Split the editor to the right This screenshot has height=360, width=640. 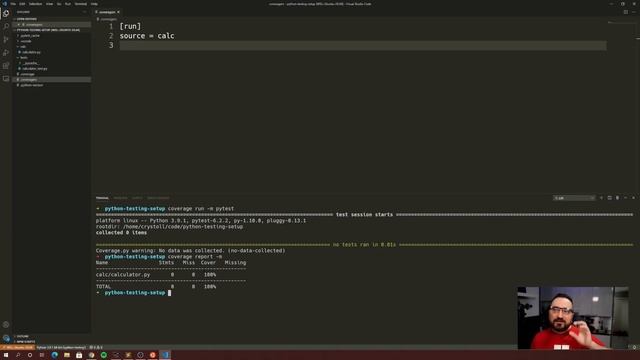(x=626, y=12)
